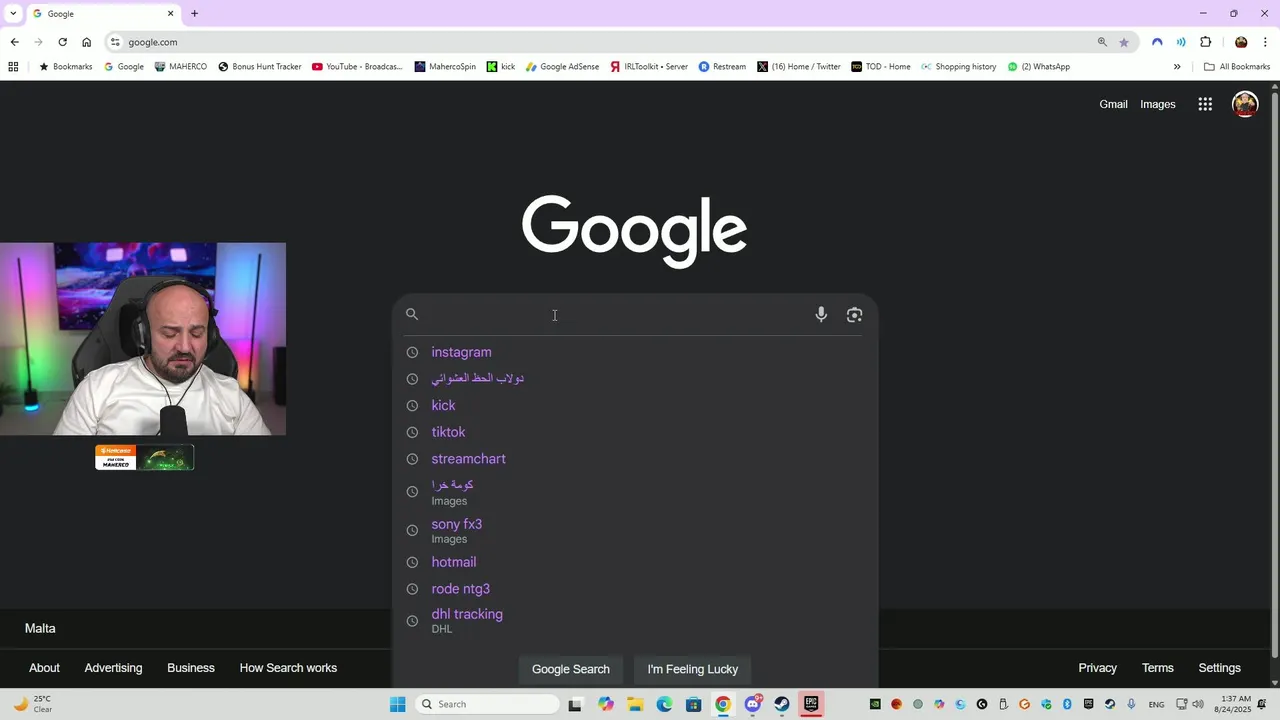Open Copilot from the taskbar
This screenshot has width=1280, height=720.
[x=606, y=704]
